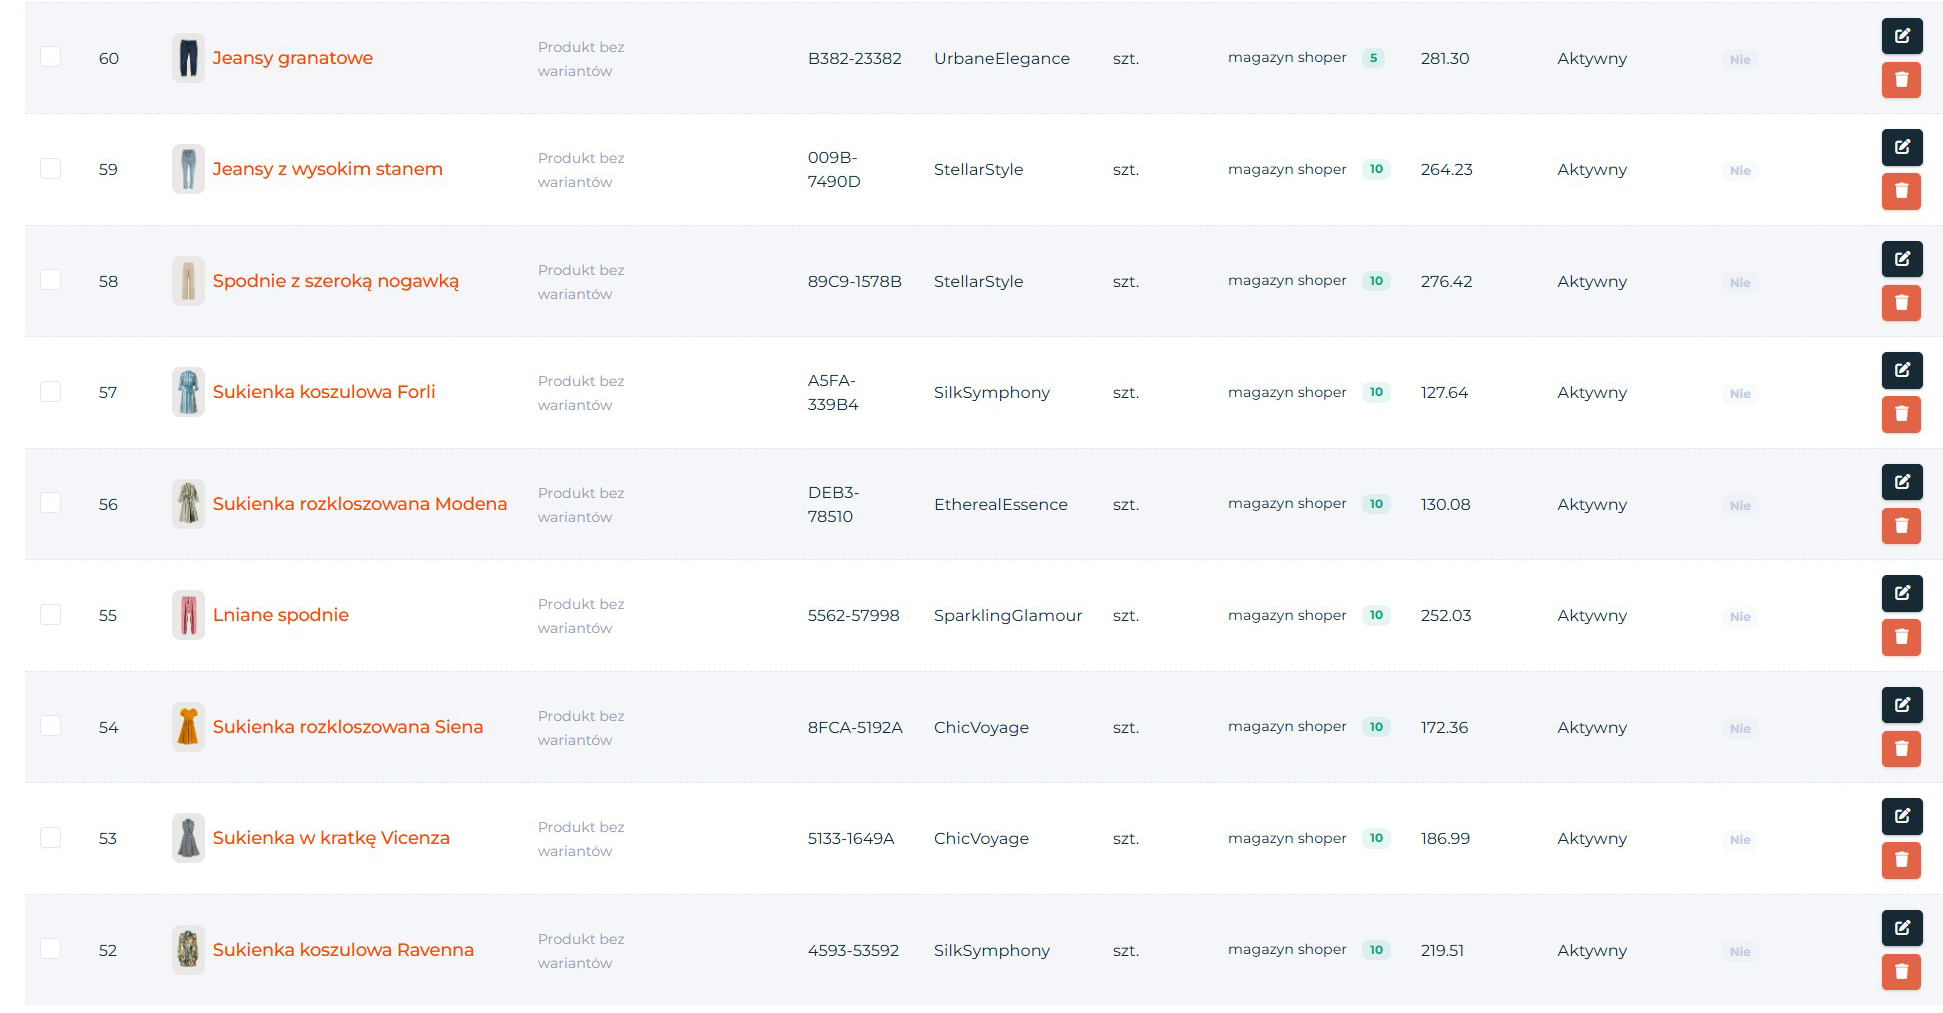Select checkbox for product ID 58

click(x=50, y=280)
